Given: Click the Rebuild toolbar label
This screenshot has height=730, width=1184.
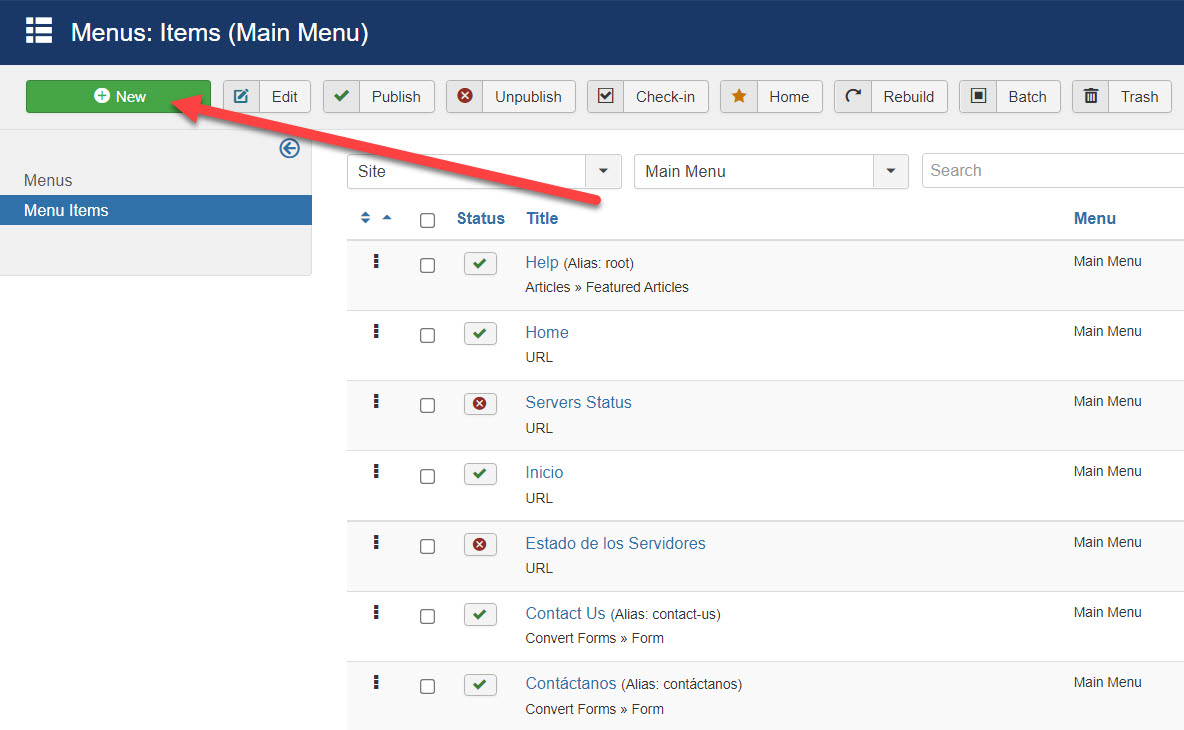Looking at the screenshot, I should pyautogui.click(x=908, y=97).
